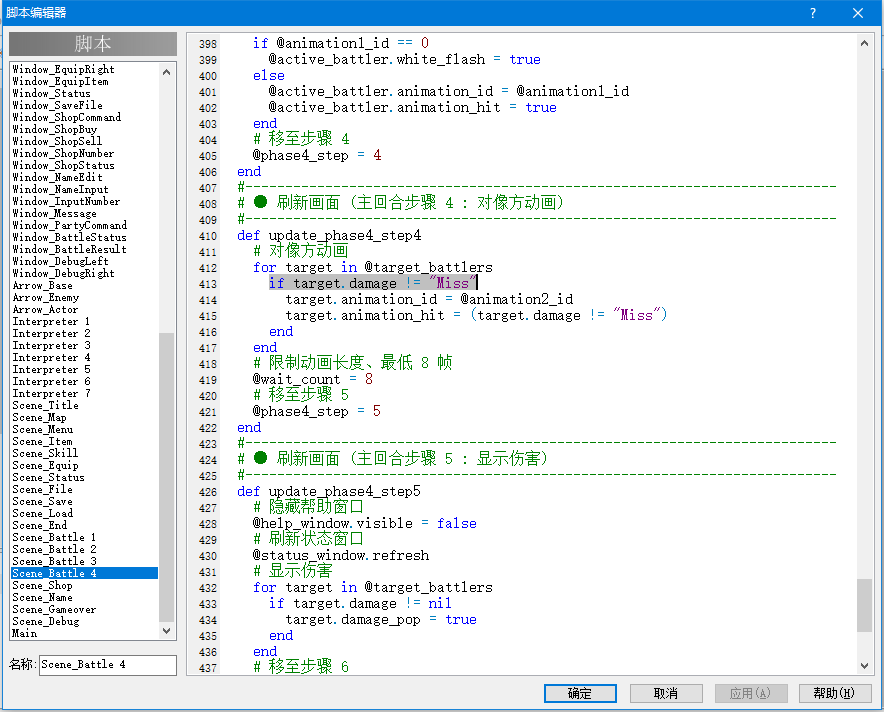This screenshot has height=712, width=884.
Task: Click the 名称 script name field
Action: tap(108, 665)
